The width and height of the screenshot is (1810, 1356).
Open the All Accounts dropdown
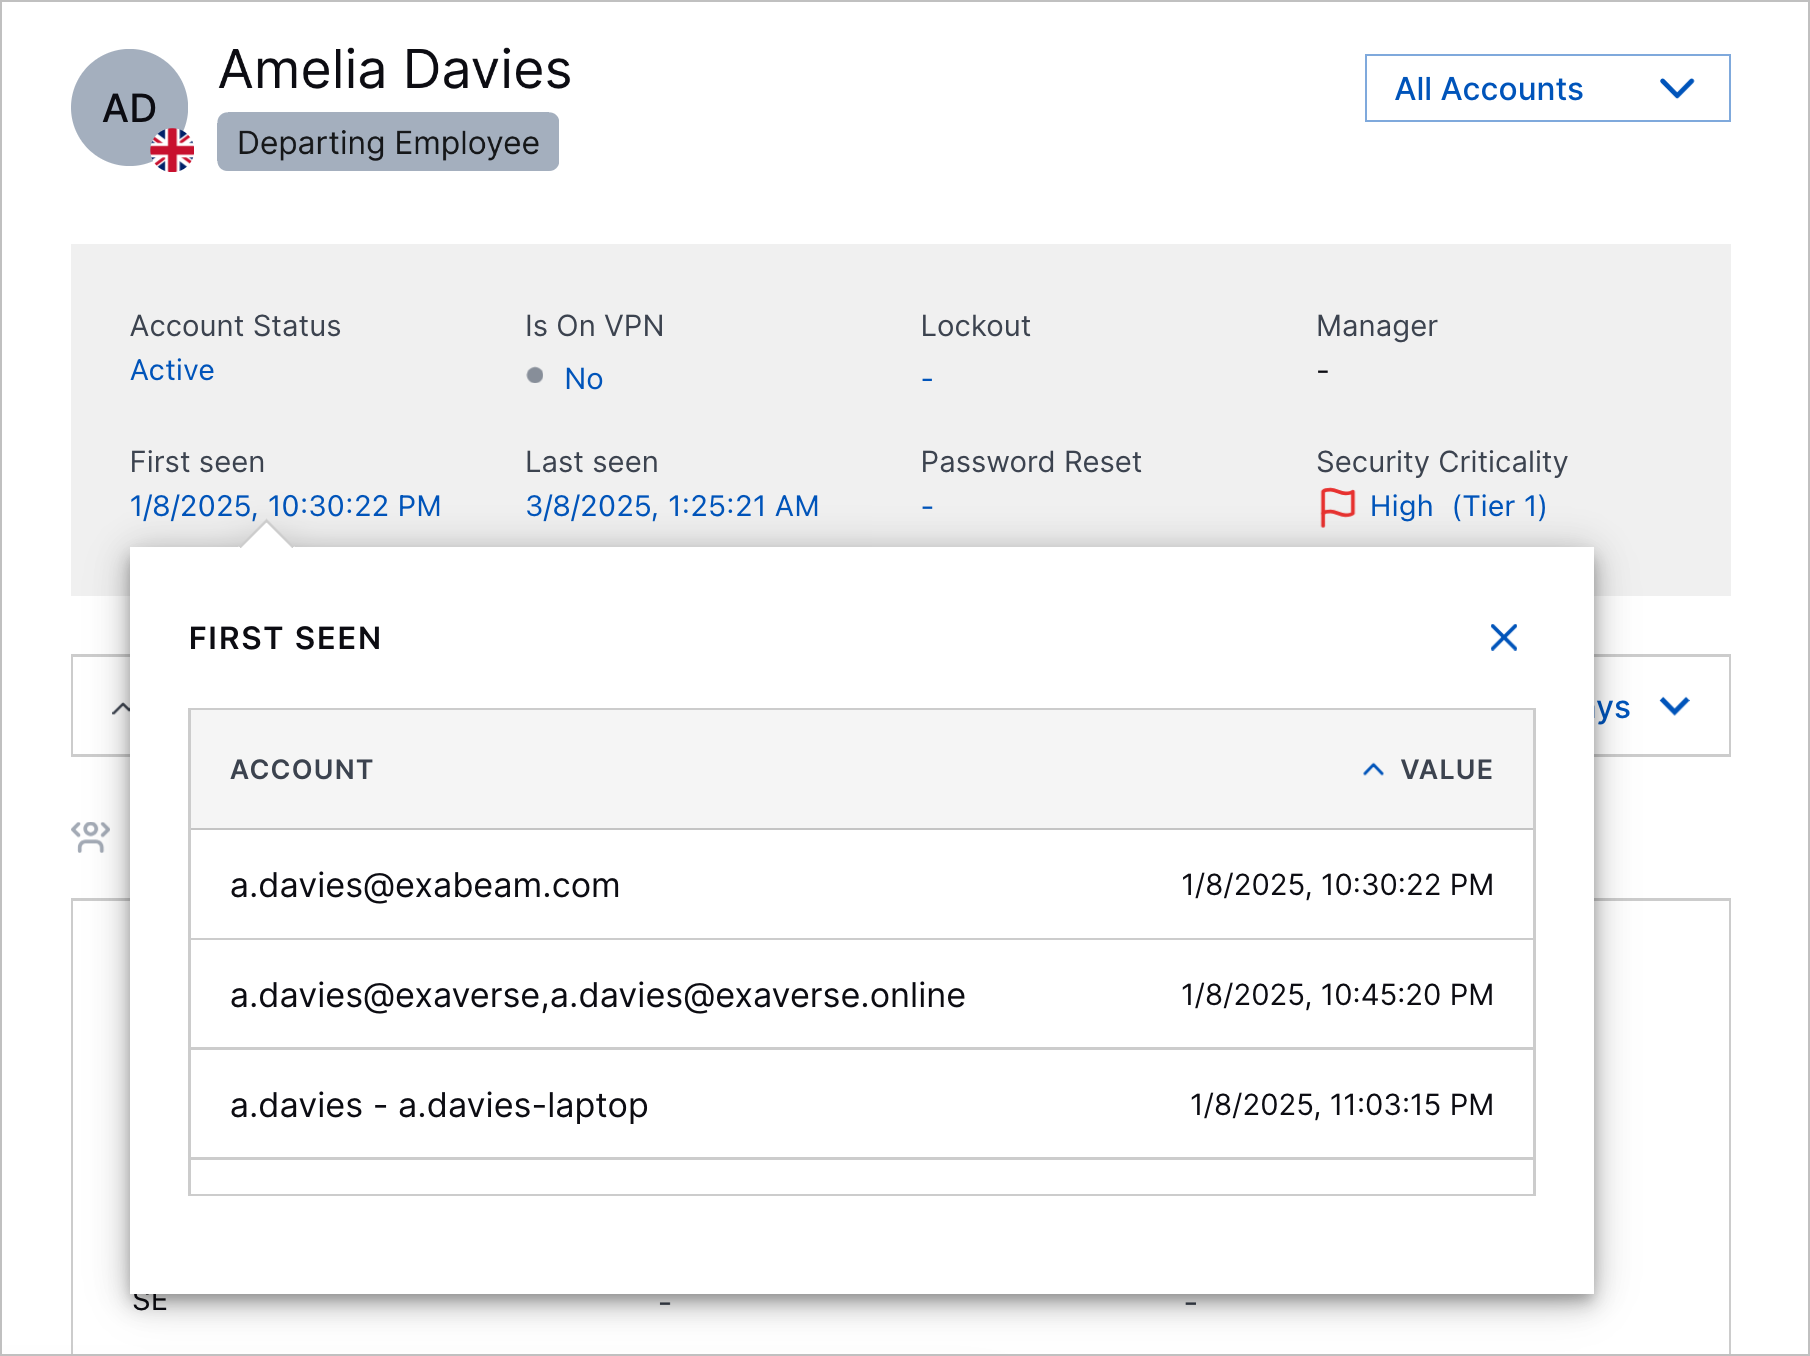coord(1546,89)
